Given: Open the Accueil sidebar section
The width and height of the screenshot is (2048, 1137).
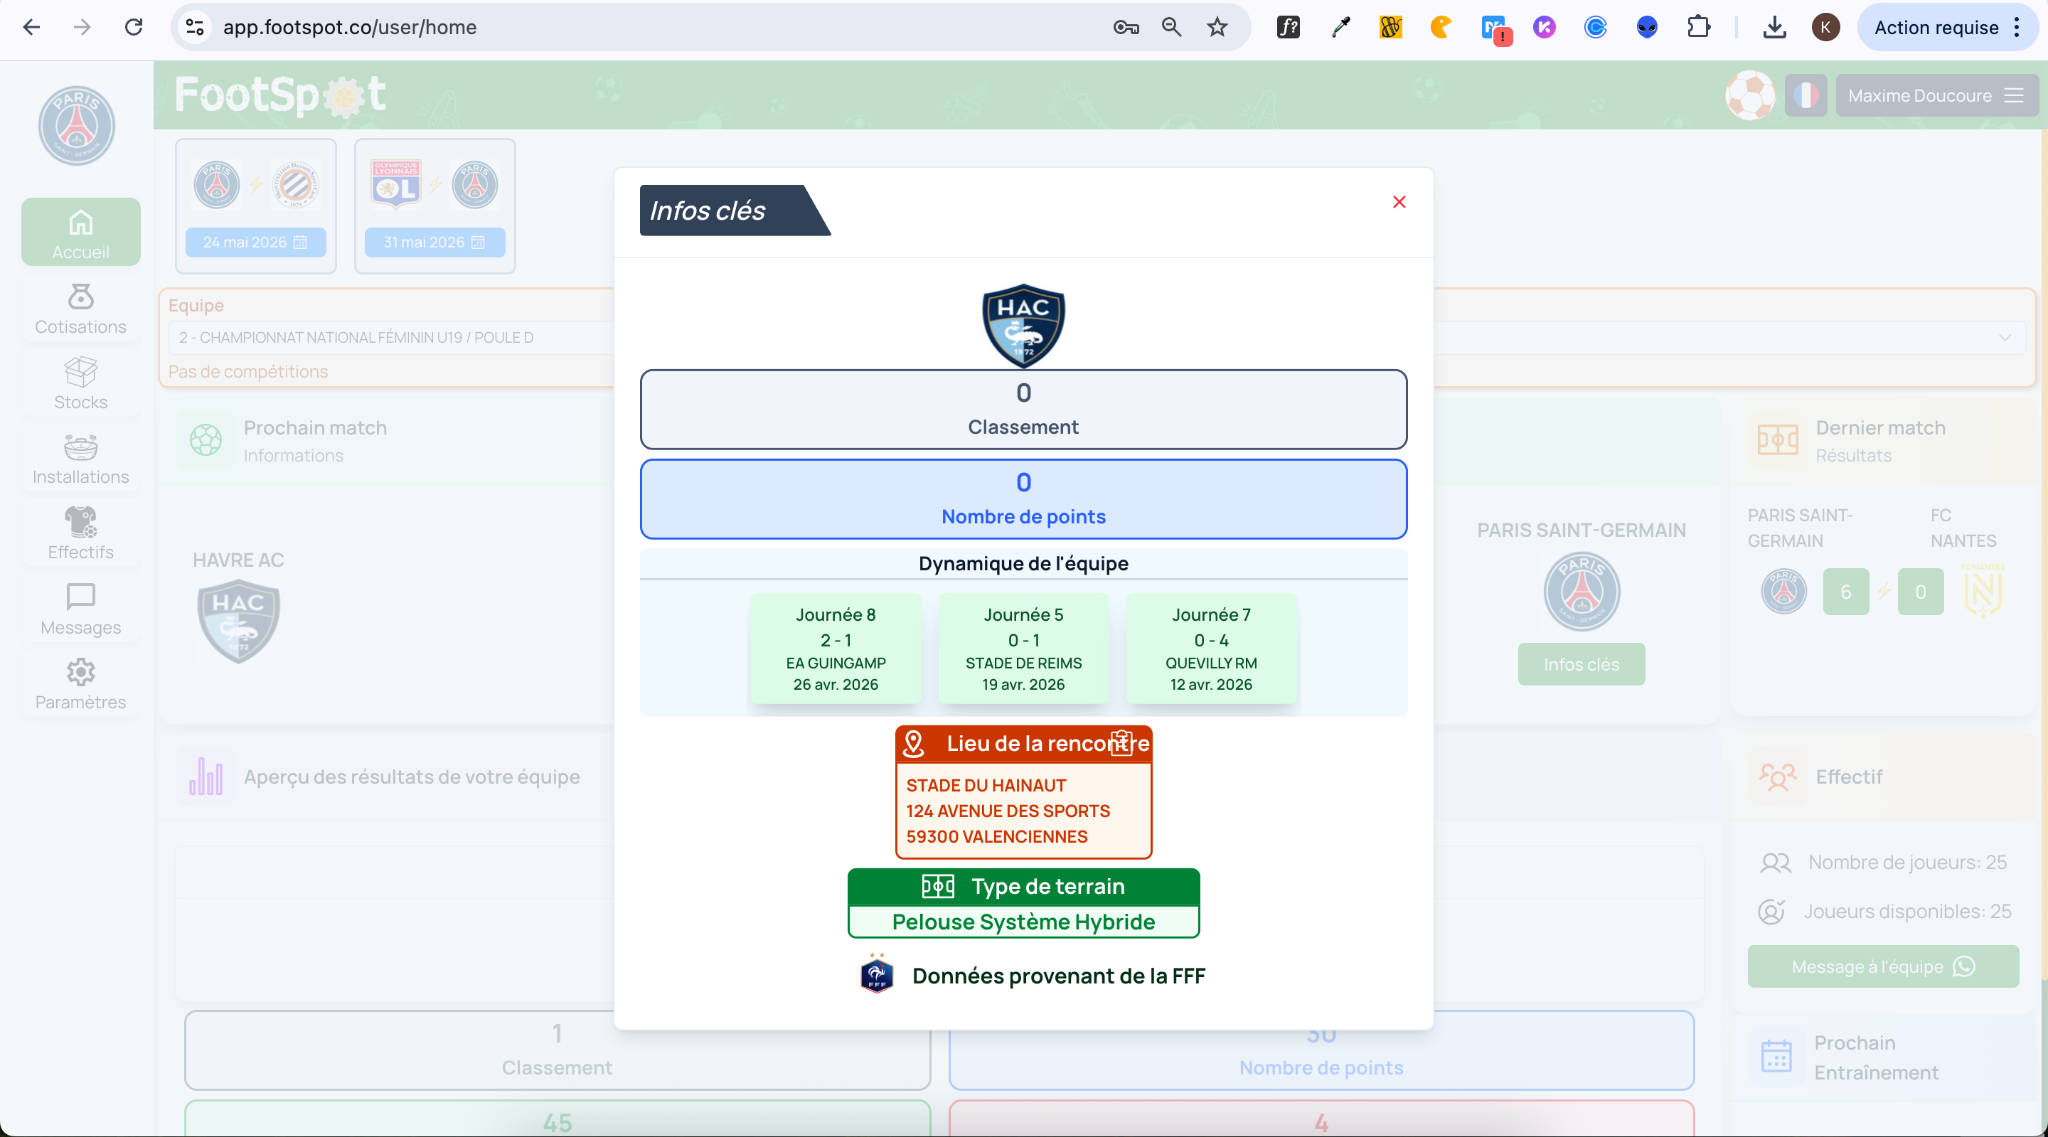Looking at the screenshot, I should [x=81, y=232].
